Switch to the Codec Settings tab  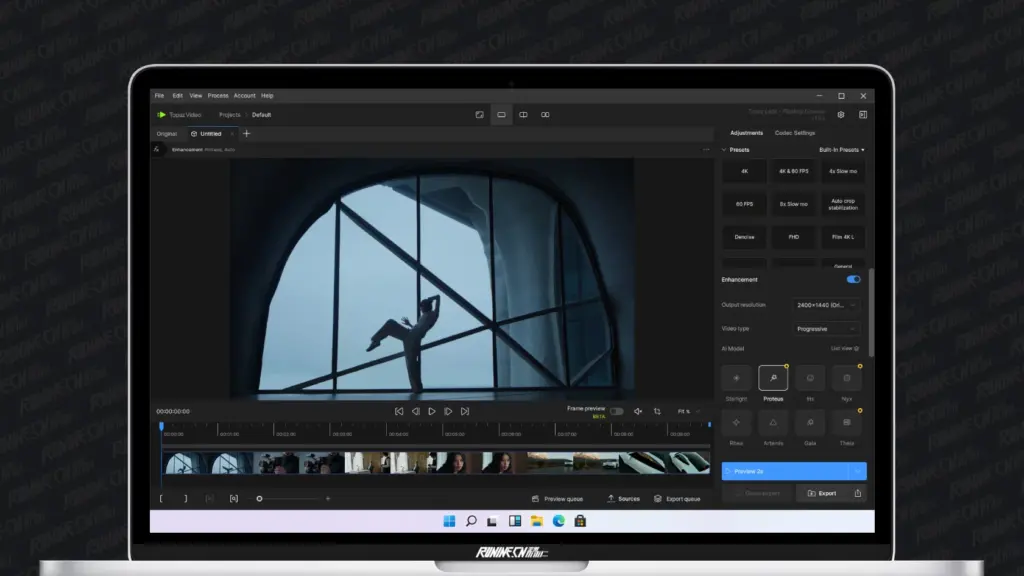point(796,133)
